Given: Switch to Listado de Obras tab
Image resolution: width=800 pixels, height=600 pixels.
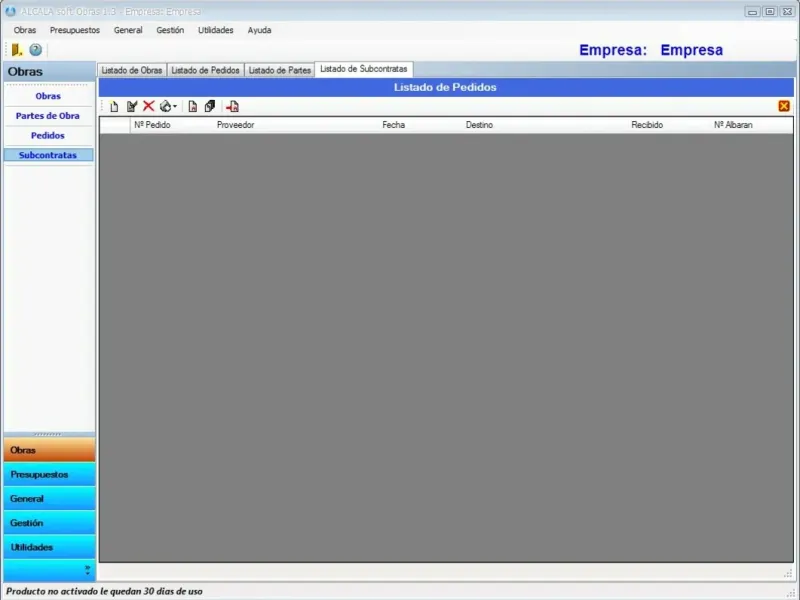Looking at the screenshot, I should [x=132, y=70].
